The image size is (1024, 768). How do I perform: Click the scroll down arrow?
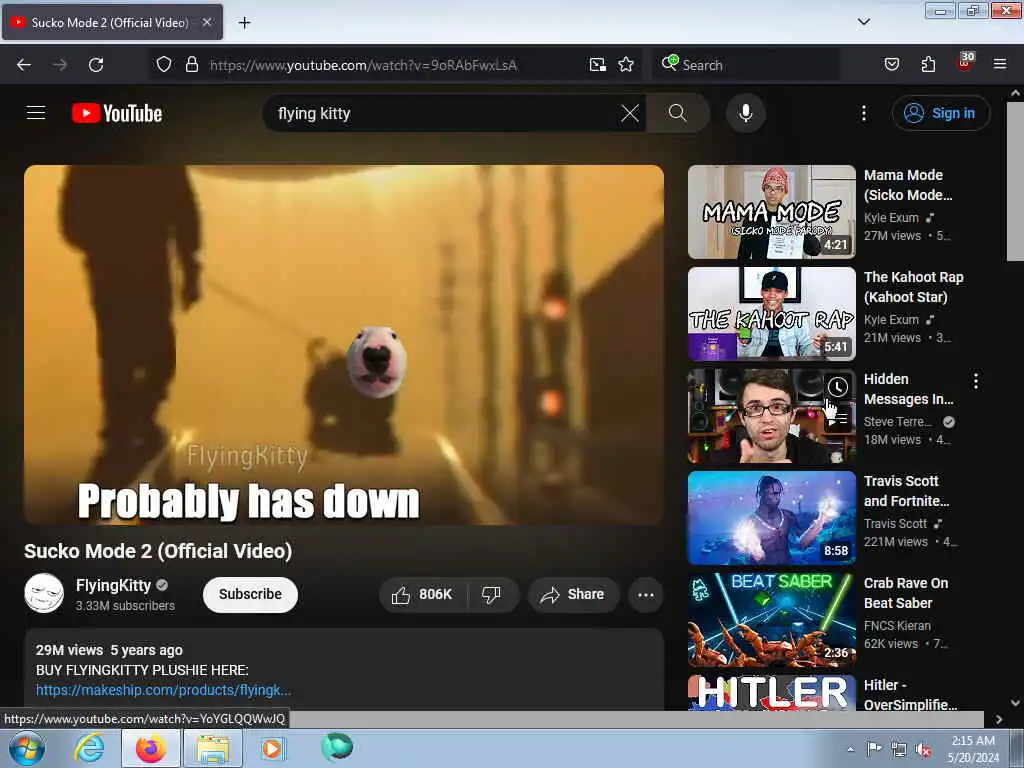click(x=1015, y=703)
